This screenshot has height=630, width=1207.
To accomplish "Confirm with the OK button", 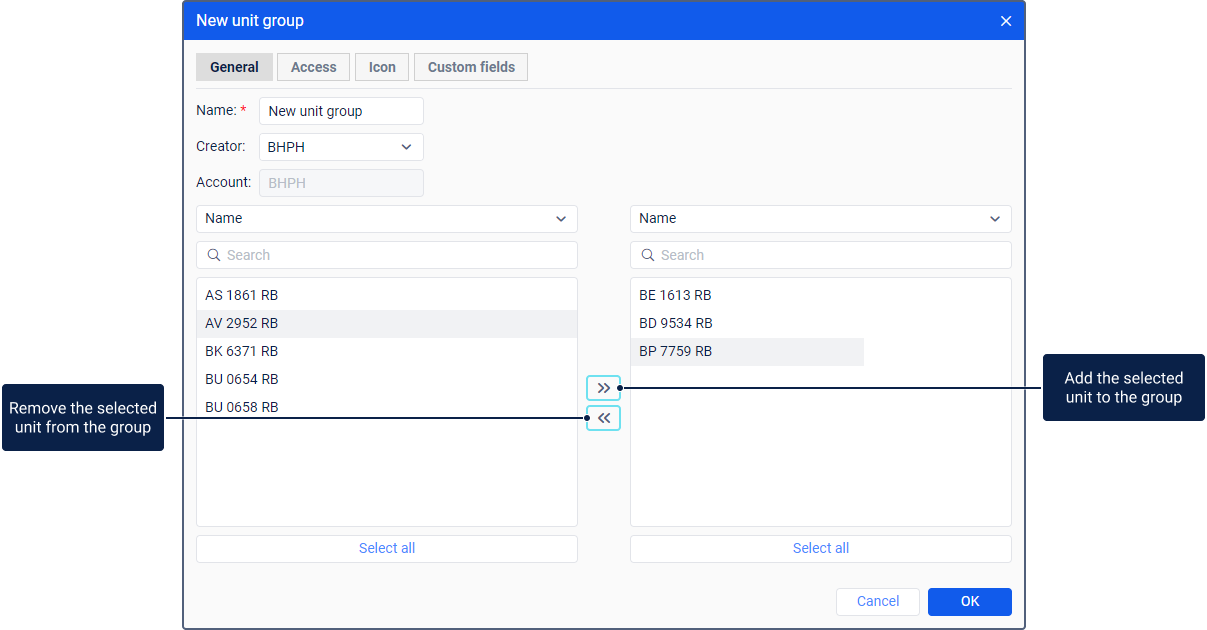I will [970, 602].
